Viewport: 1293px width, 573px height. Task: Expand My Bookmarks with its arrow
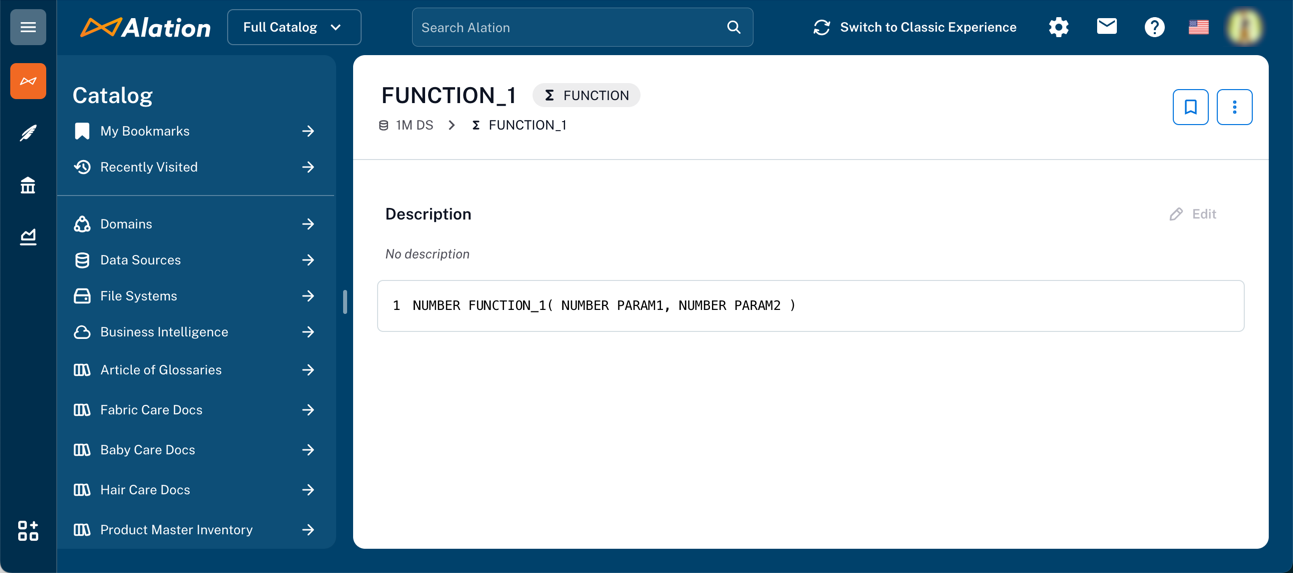pos(308,131)
